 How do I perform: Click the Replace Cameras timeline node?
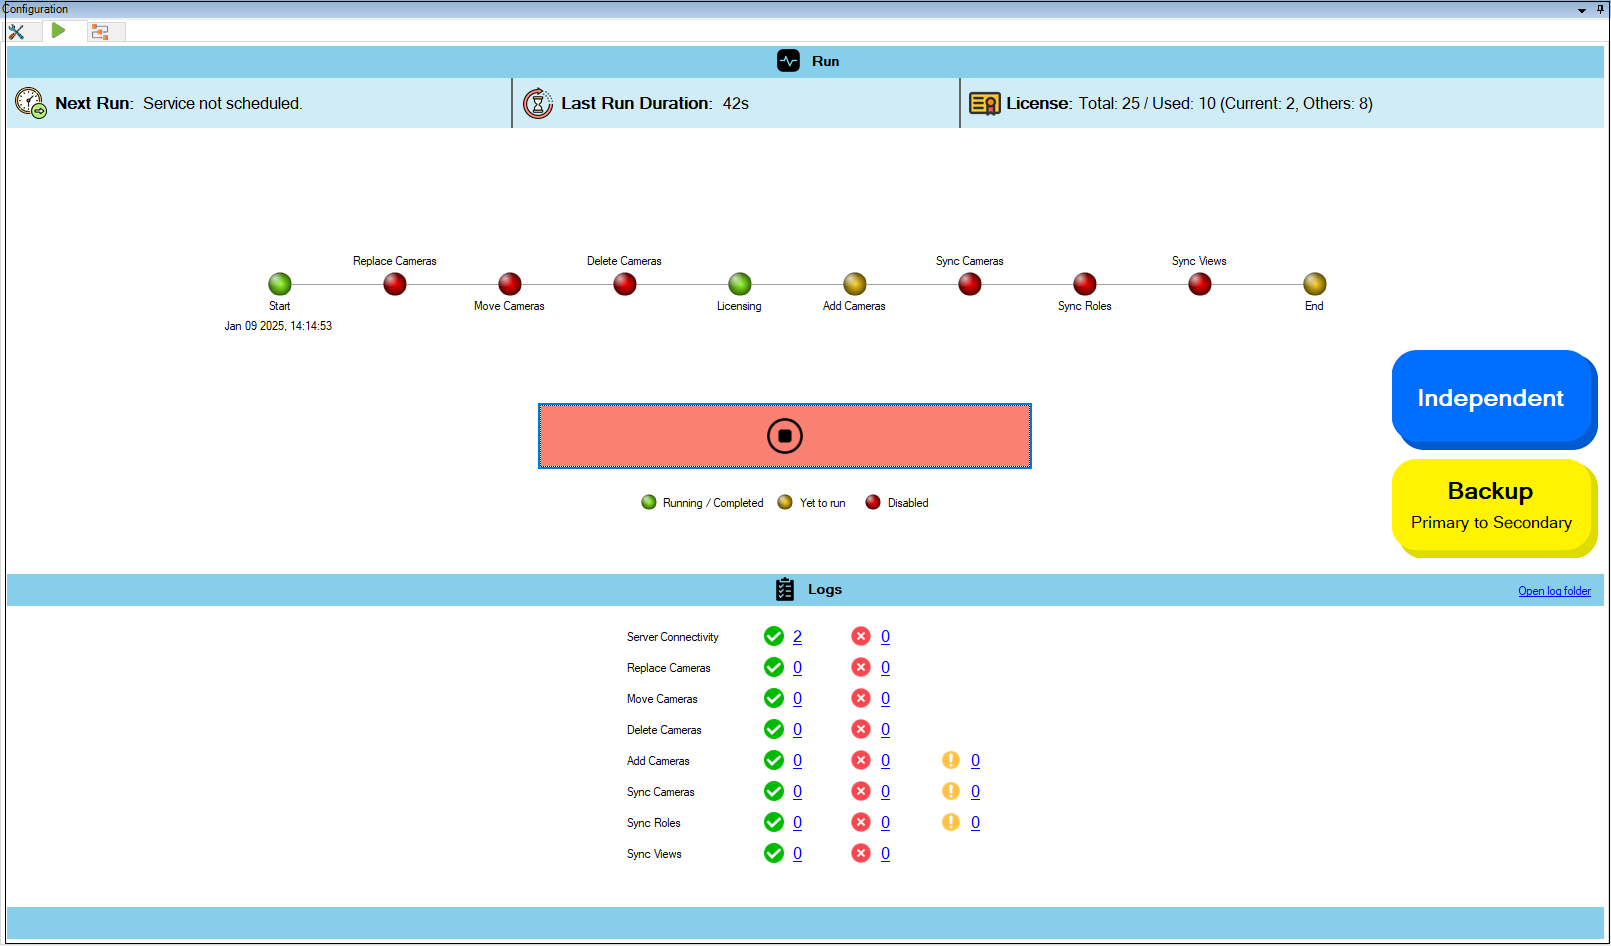point(395,284)
